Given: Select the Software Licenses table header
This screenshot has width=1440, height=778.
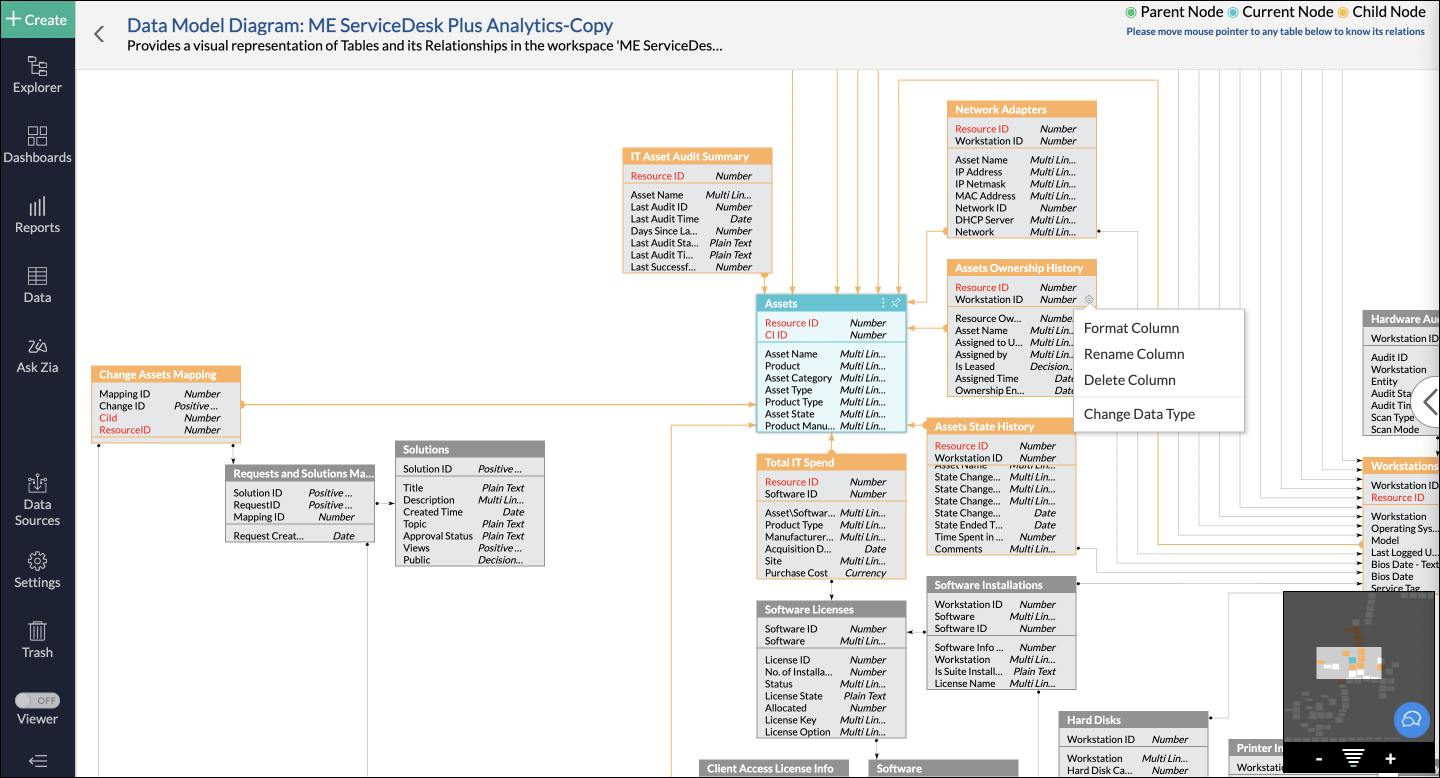Looking at the screenshot, I should (x=831, y=609).
